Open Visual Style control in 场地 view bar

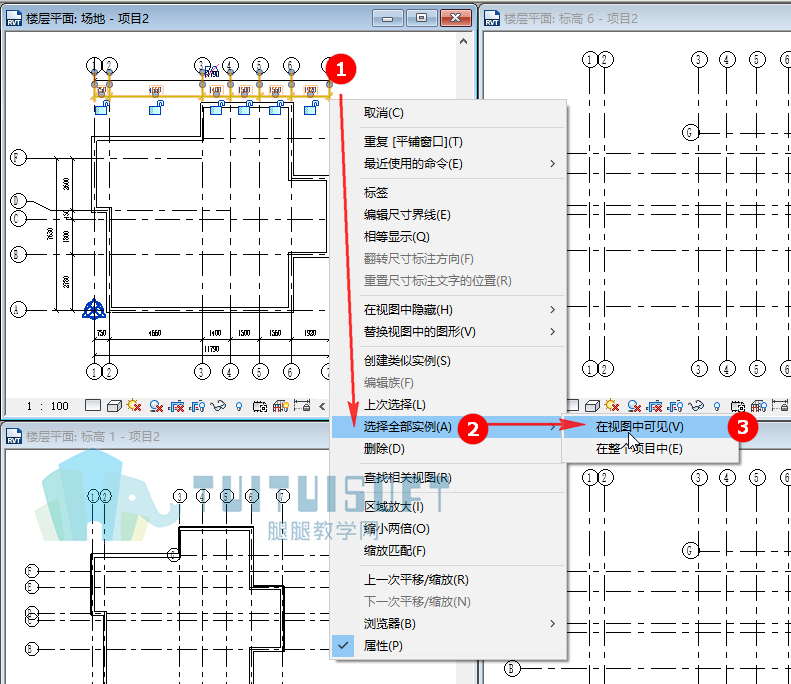point(115,406)
